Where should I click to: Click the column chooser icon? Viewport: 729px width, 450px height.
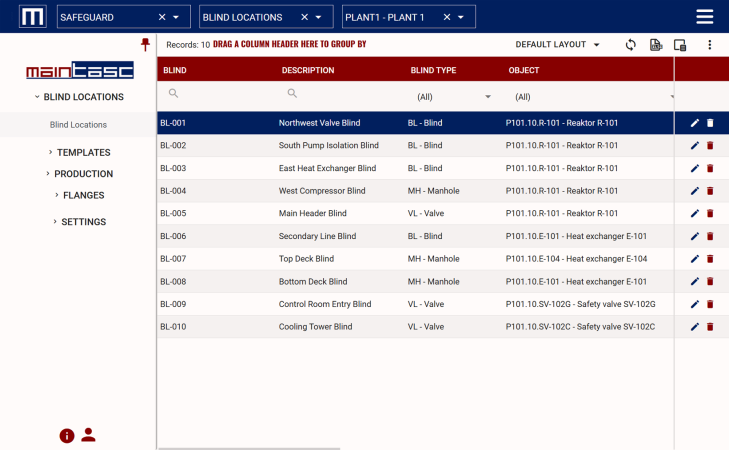tap(680, 45)
